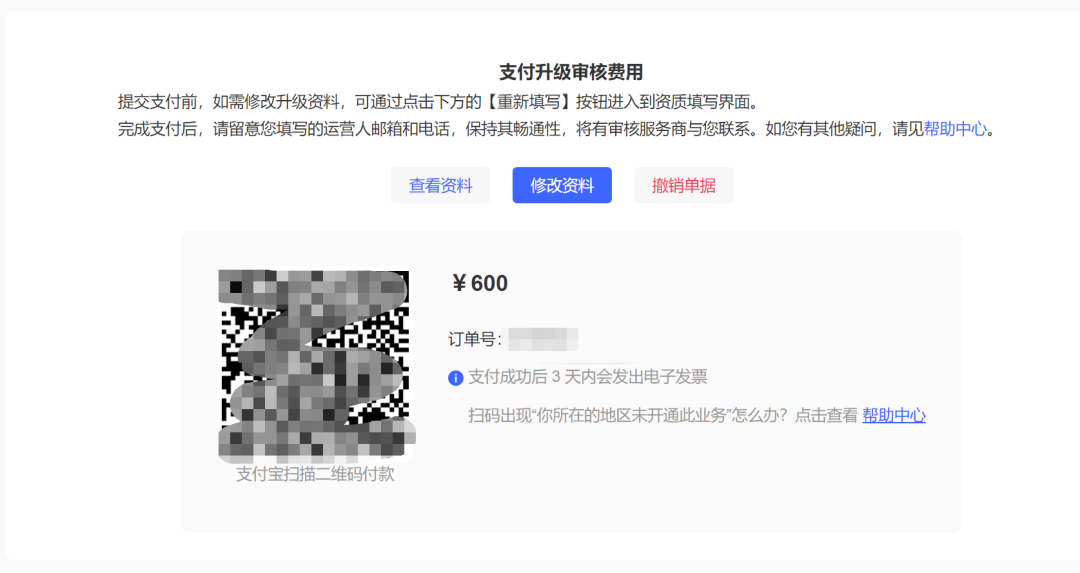Click the Alipay payment QR code image

pos(316,366)
